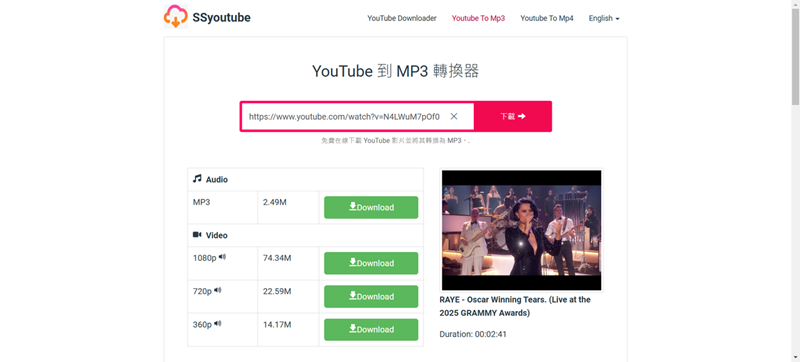Click the 22.59M file size cell
The height and width of the screenshot is (362, 800).
pos(288,296)
